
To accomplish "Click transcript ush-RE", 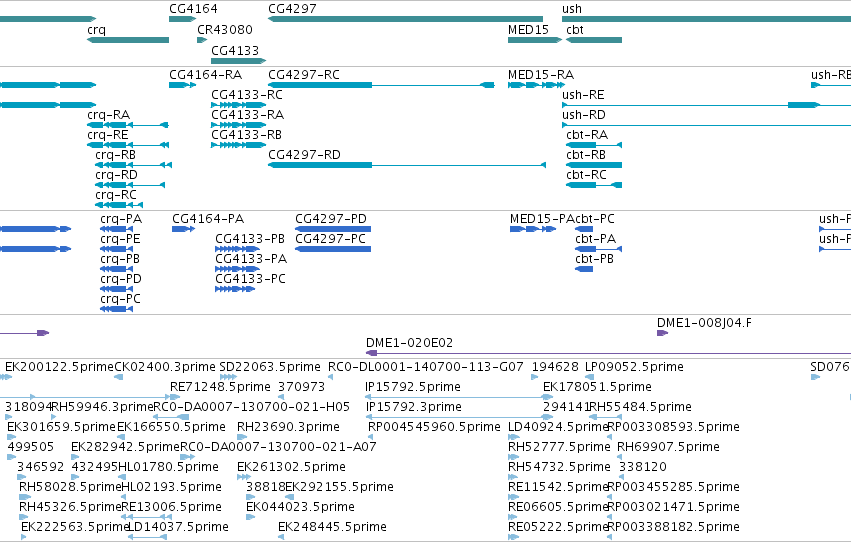I will pos(583,95).
